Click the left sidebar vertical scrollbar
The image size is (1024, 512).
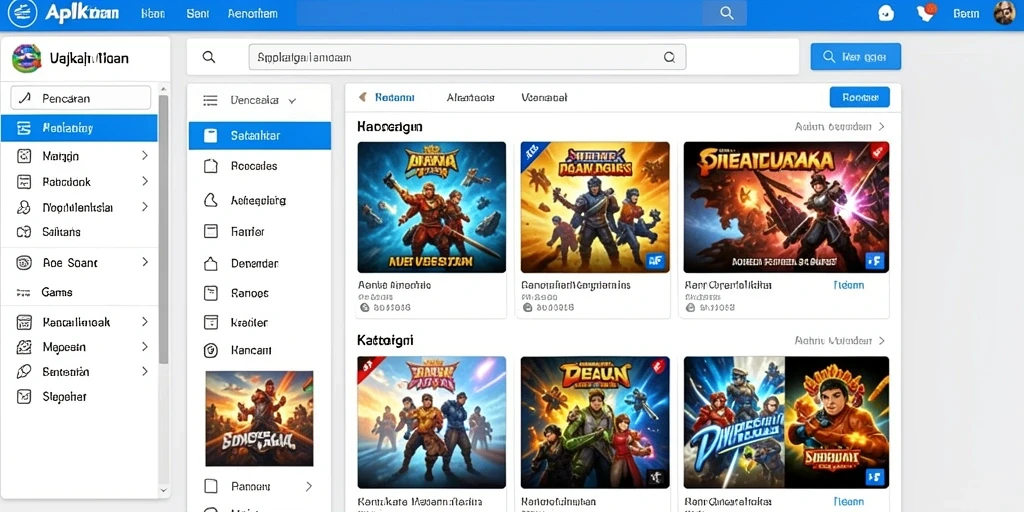coord(163,229)
